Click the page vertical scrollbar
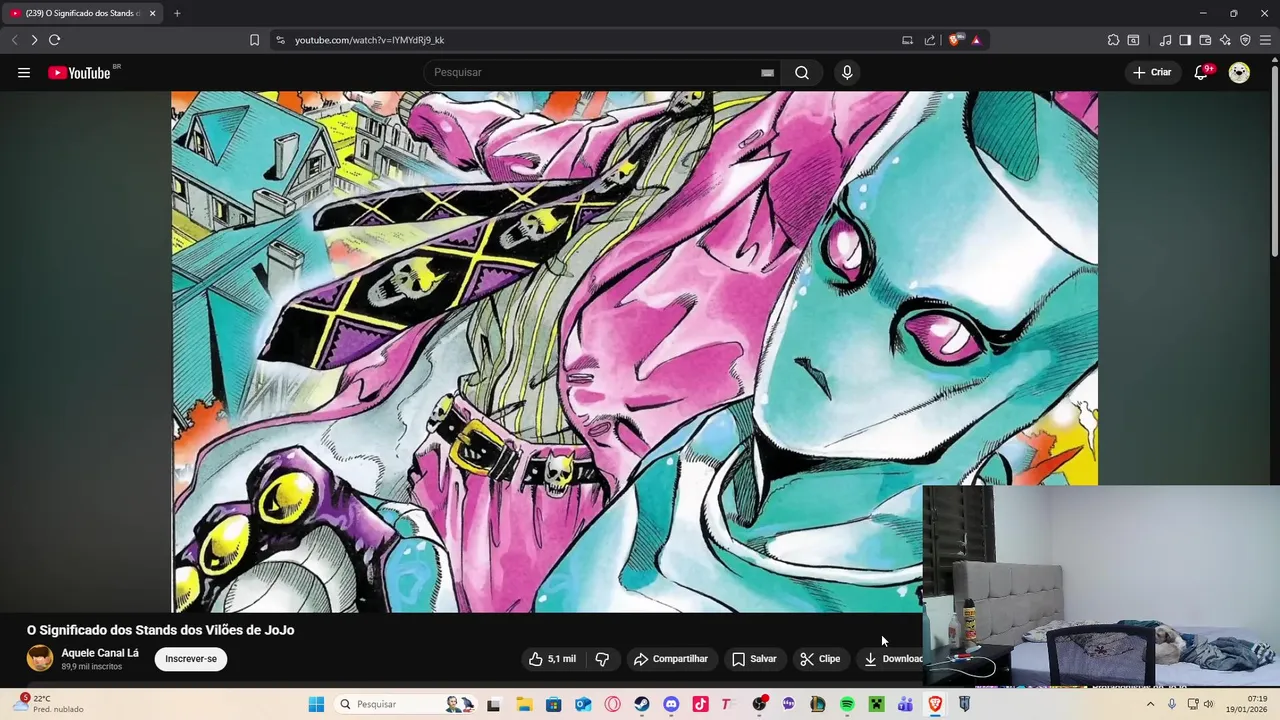Viewport: 1280px width, 720px height. 1274,160
